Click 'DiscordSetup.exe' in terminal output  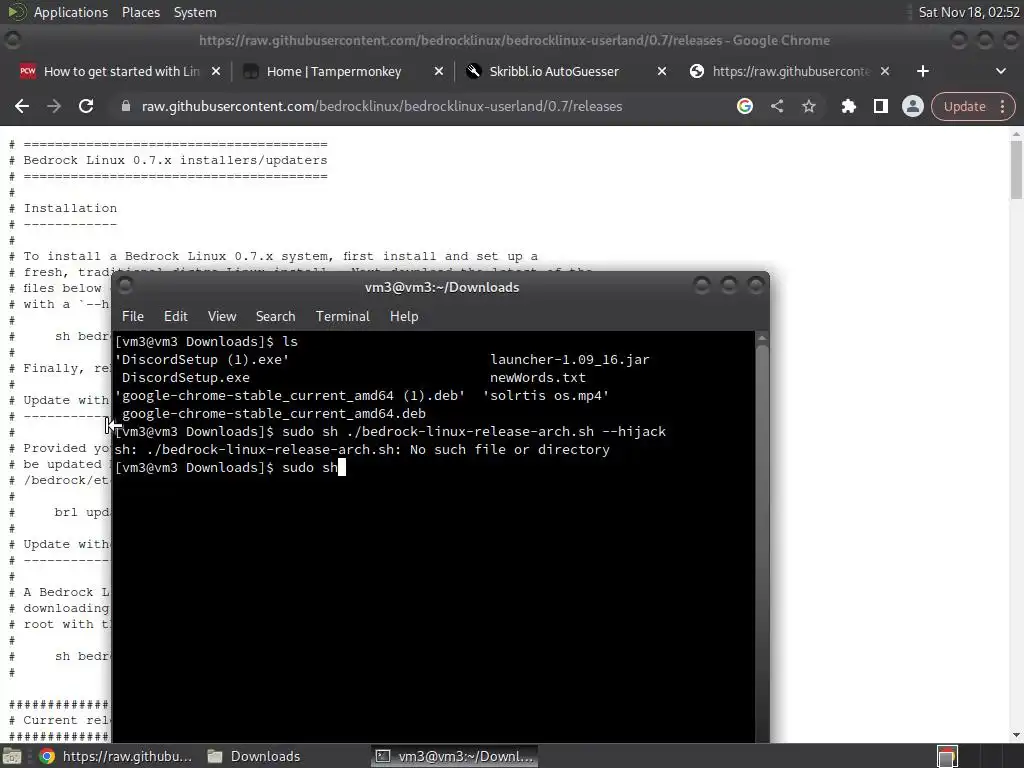pos(185,377)
